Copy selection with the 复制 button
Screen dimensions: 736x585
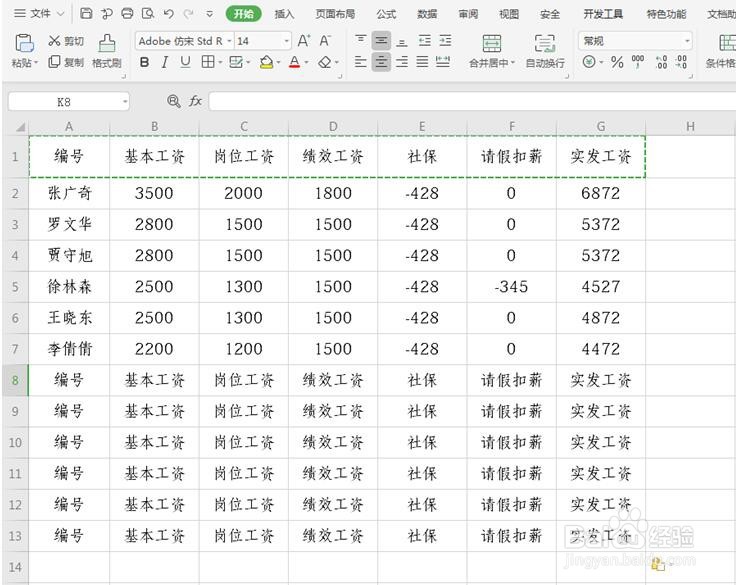(66, 62)
